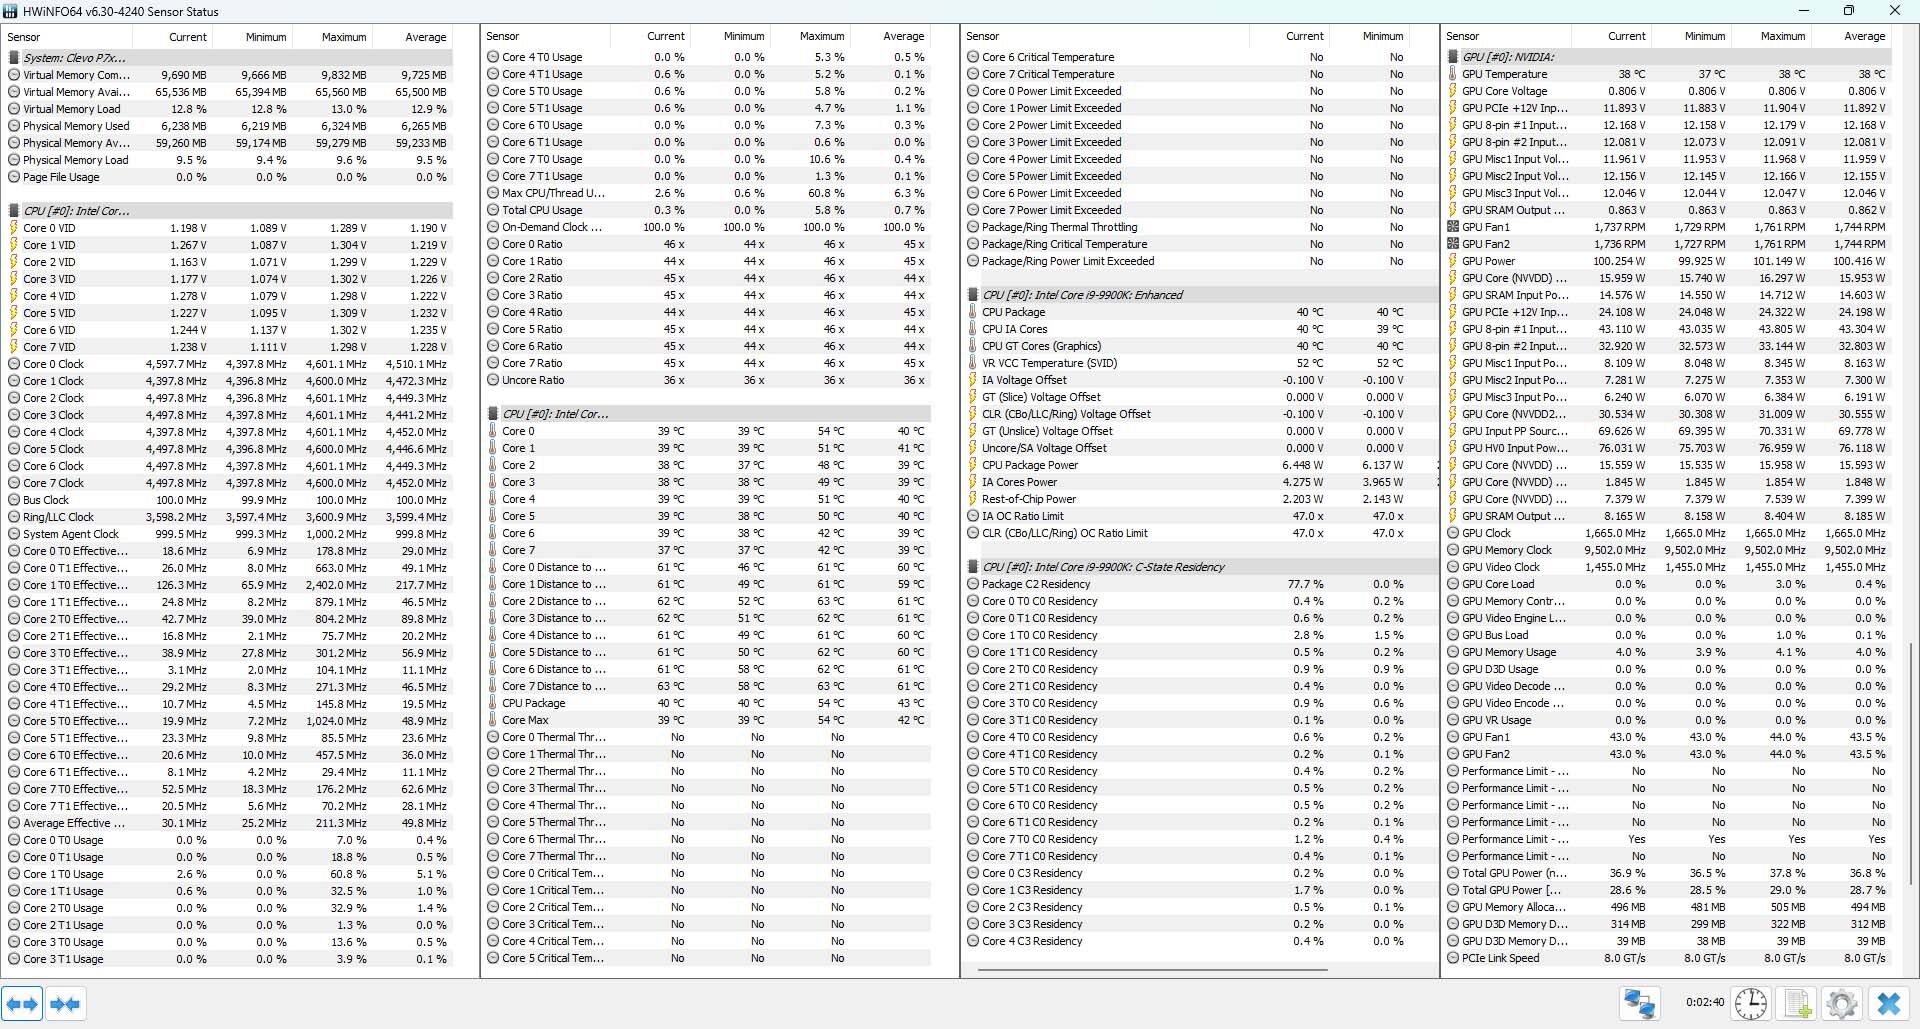Select the On-Demand Clock row
Screen dimensions: 1920x1029
point(707,227)
